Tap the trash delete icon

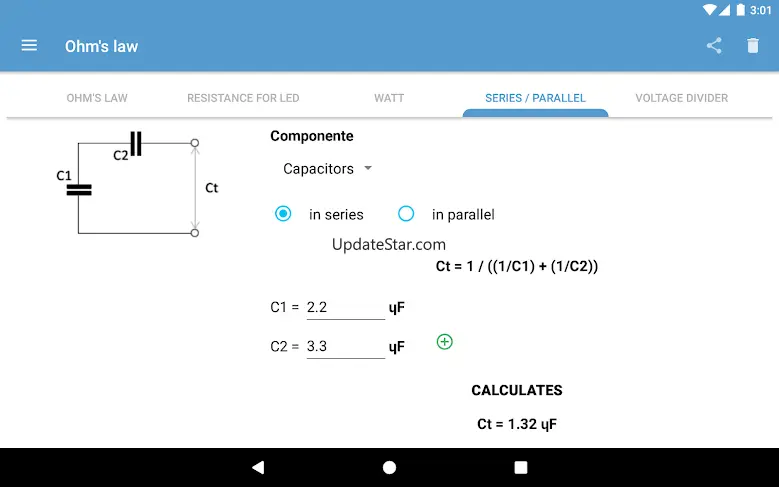click(x=753, y=46)
